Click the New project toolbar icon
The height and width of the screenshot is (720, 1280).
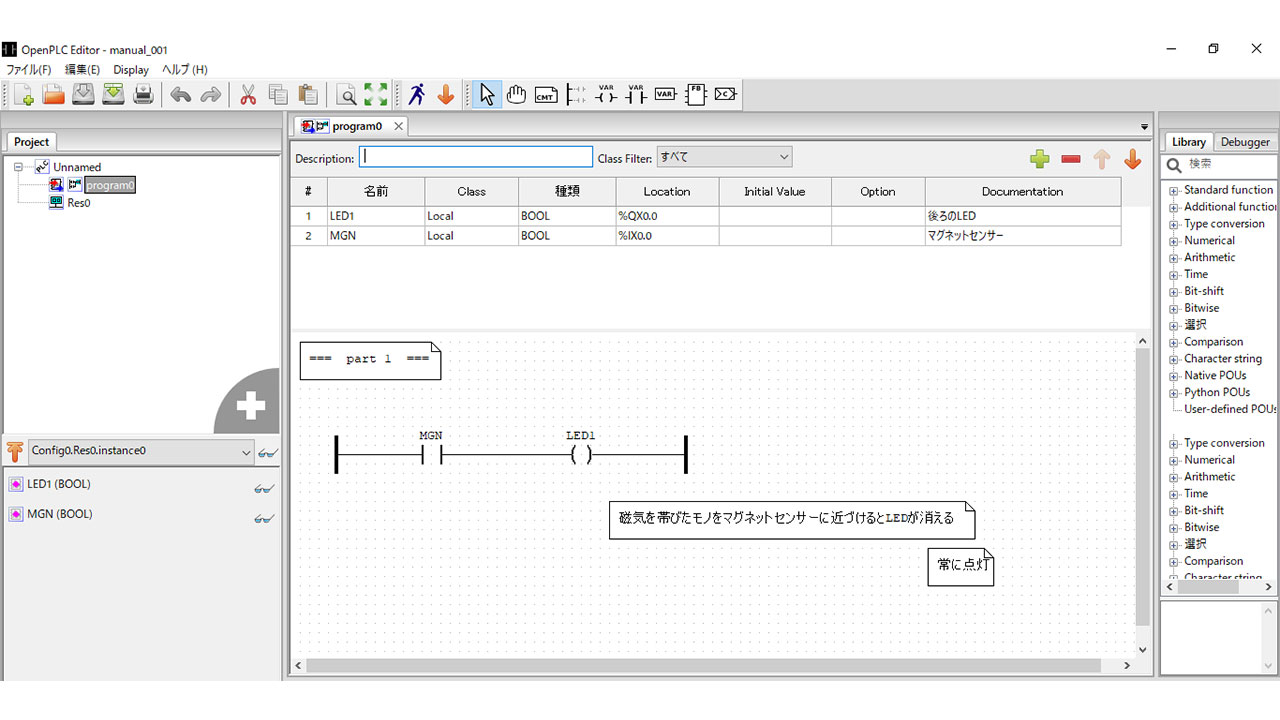tap(22, 95)
